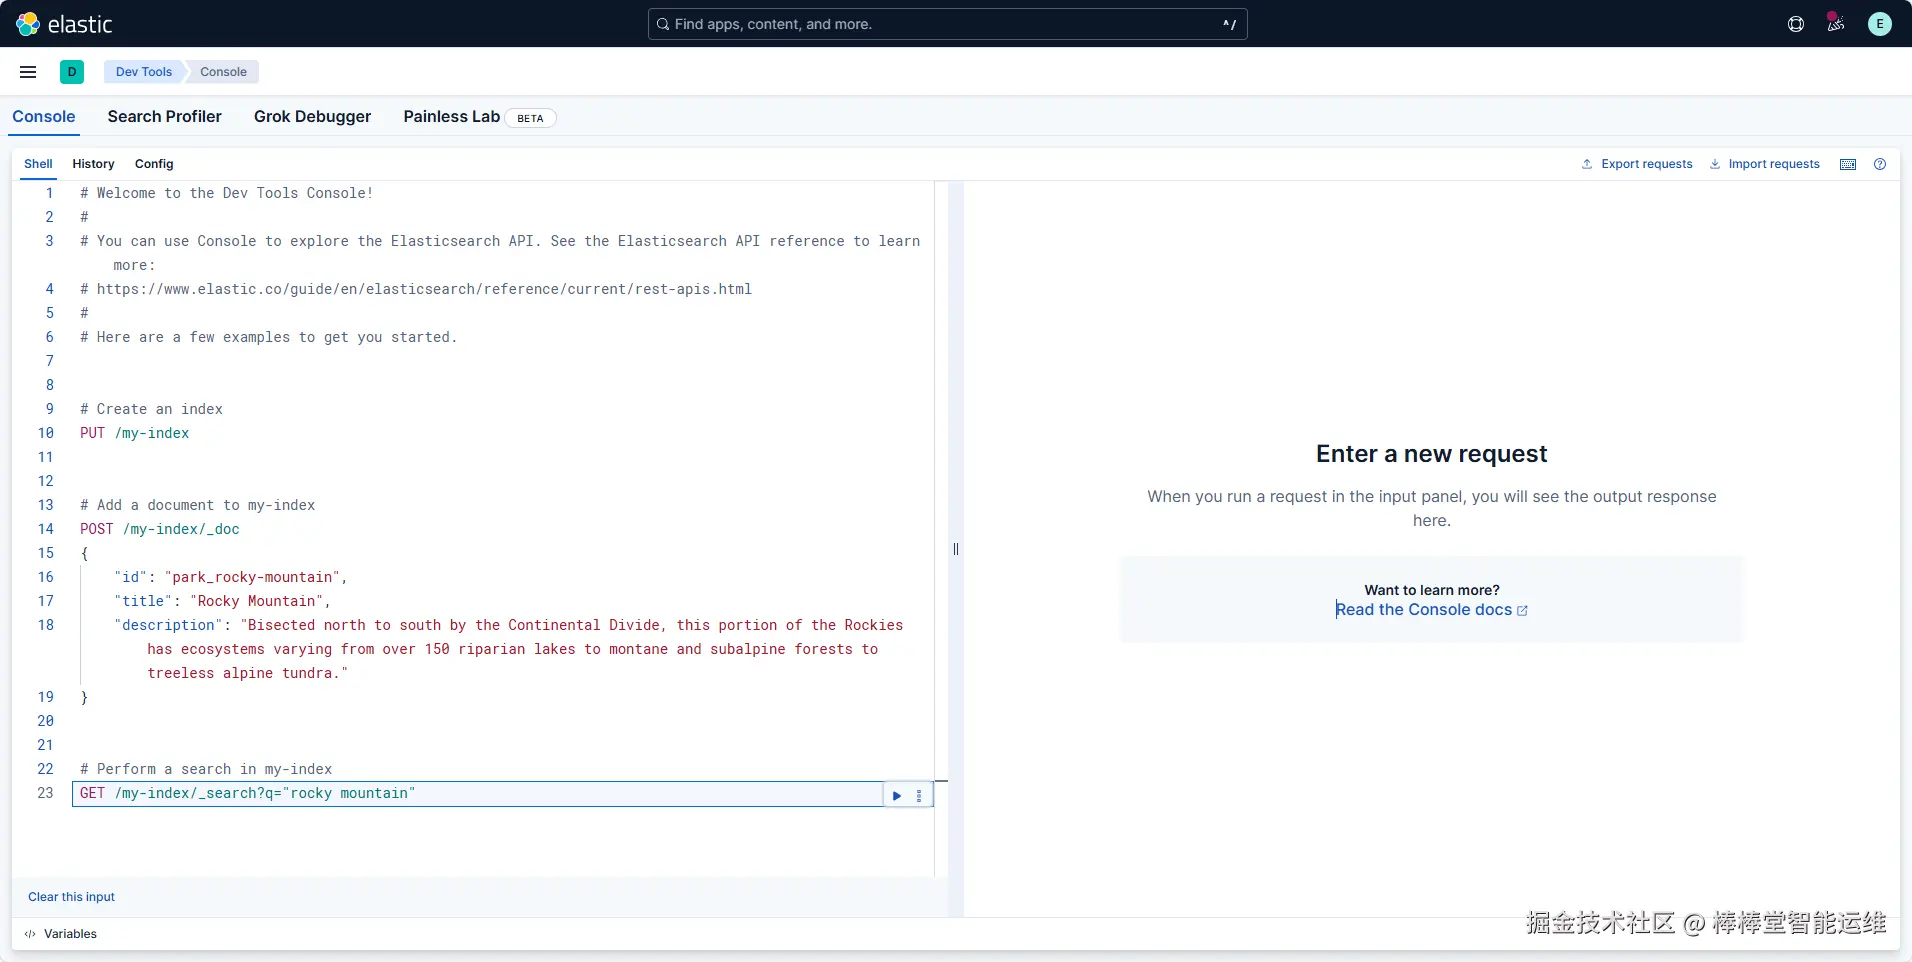Click Export requests button
Image resolution: width=1912 pixels, height=962 pixels.
(x=1637, y=164)
